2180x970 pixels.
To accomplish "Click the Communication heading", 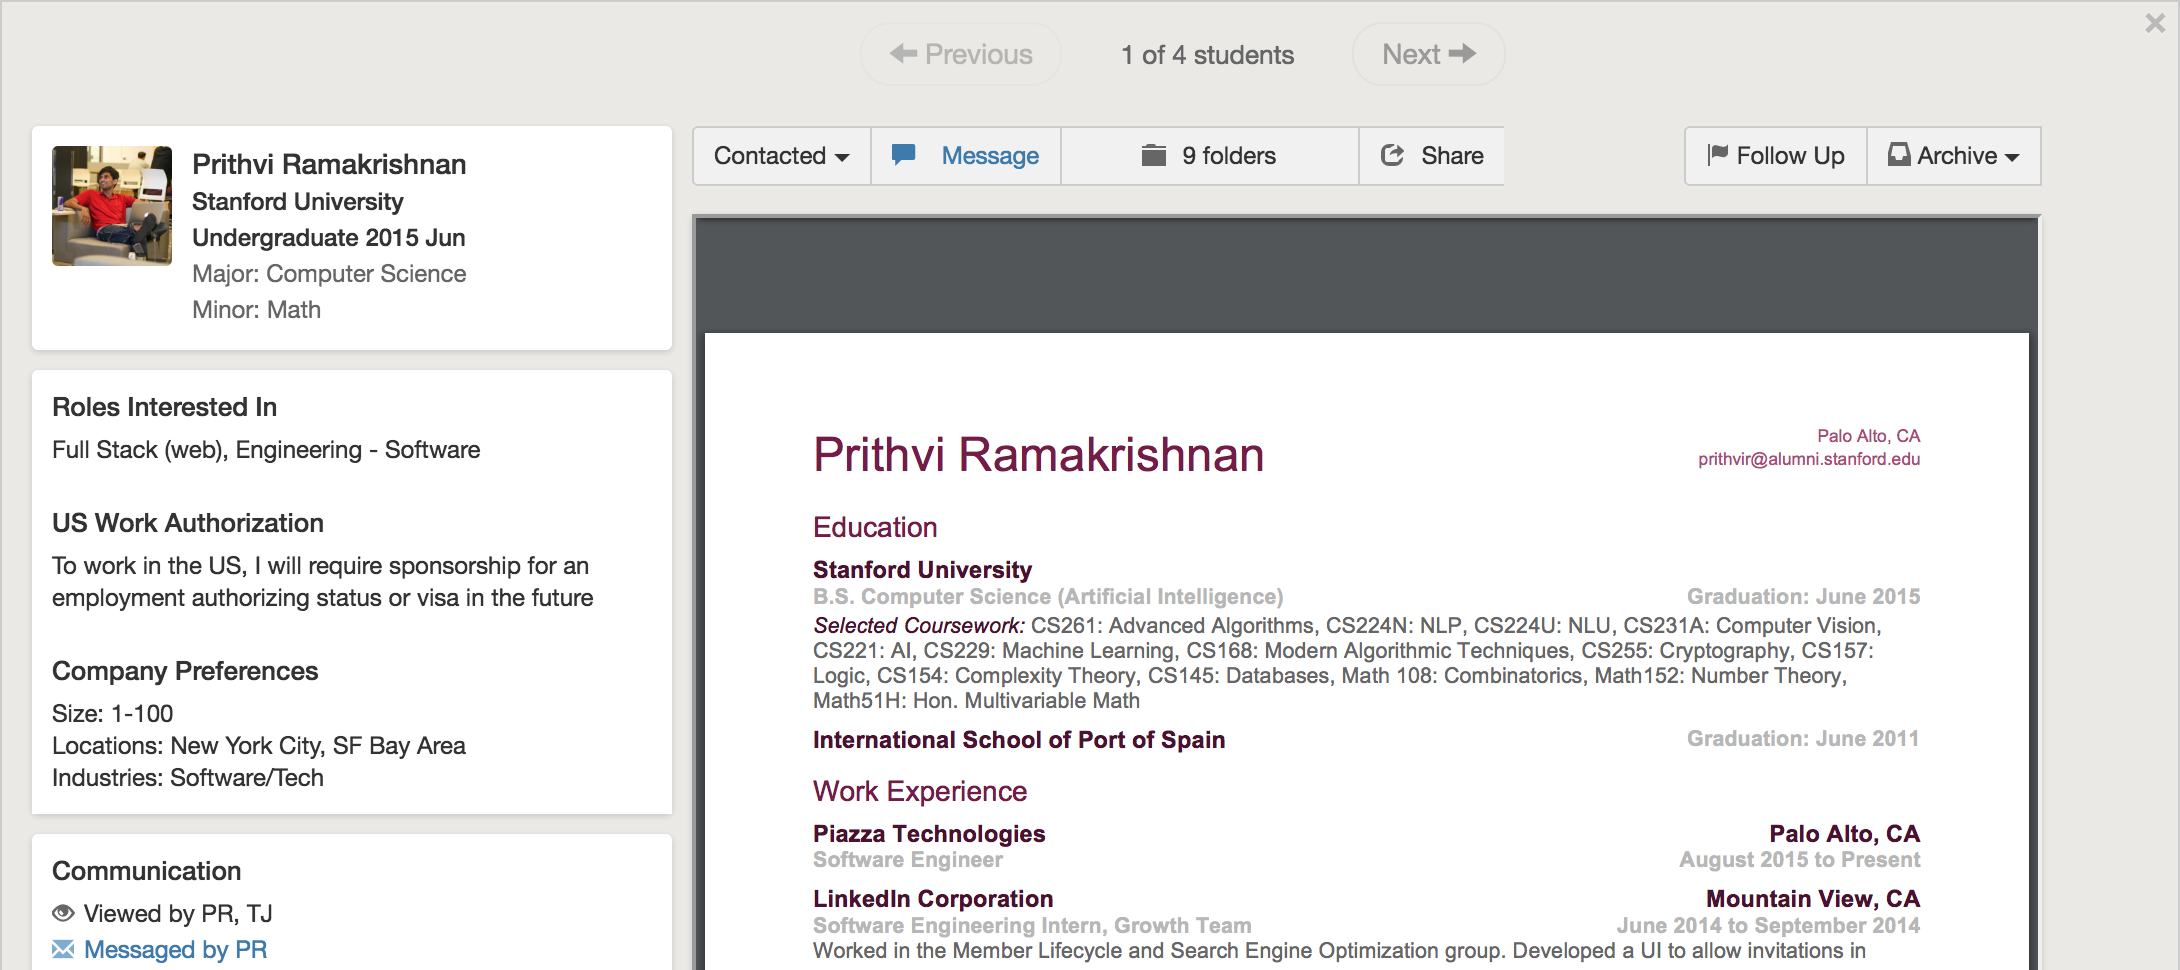I will [x=146, y=871].
